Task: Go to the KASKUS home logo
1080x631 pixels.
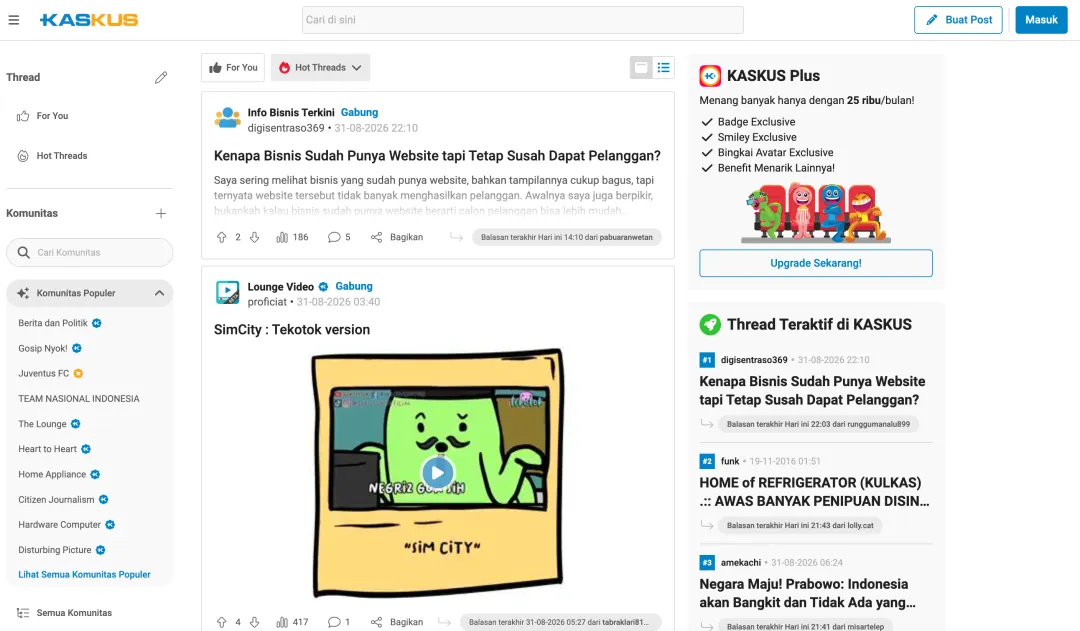Action: pyautogui.click(x=89, y=20)
